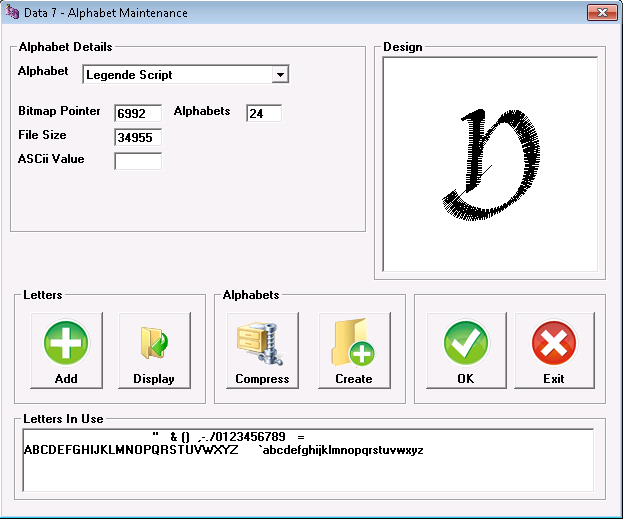This screenshot has width=623, height=519.
Task: Click the app icon in the title bar
Action: click(12, 12)
